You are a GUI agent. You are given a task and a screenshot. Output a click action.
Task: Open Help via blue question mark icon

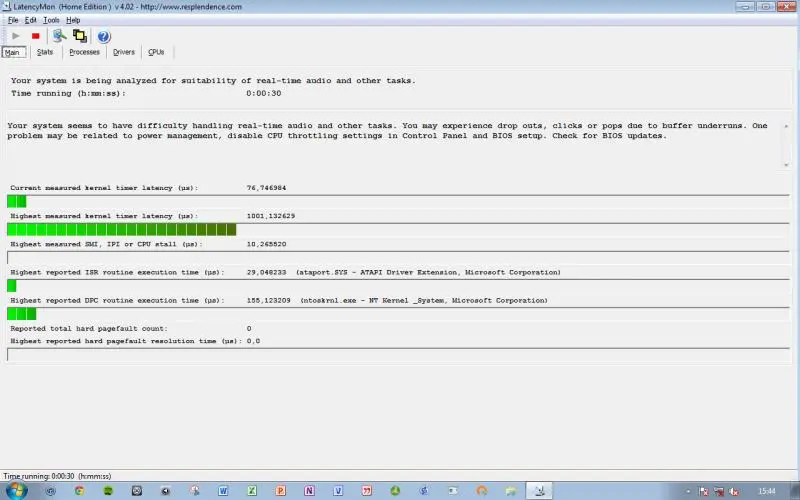(104, 36)
